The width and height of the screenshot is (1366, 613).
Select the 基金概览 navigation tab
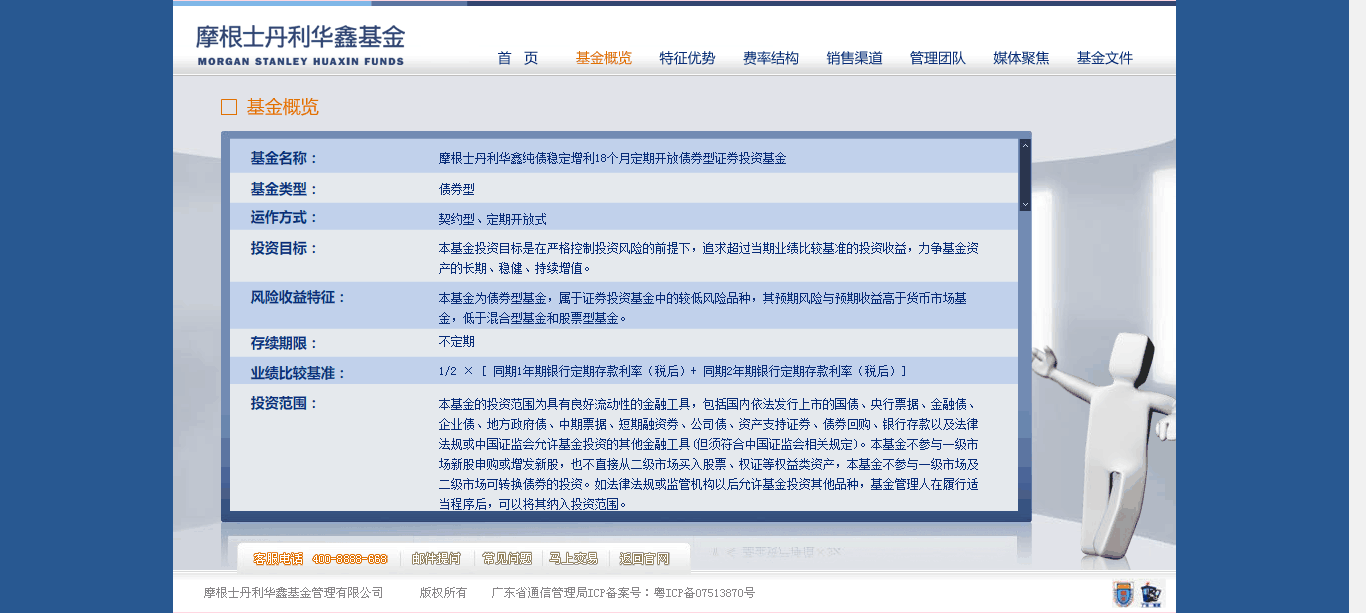pos(602,58)
